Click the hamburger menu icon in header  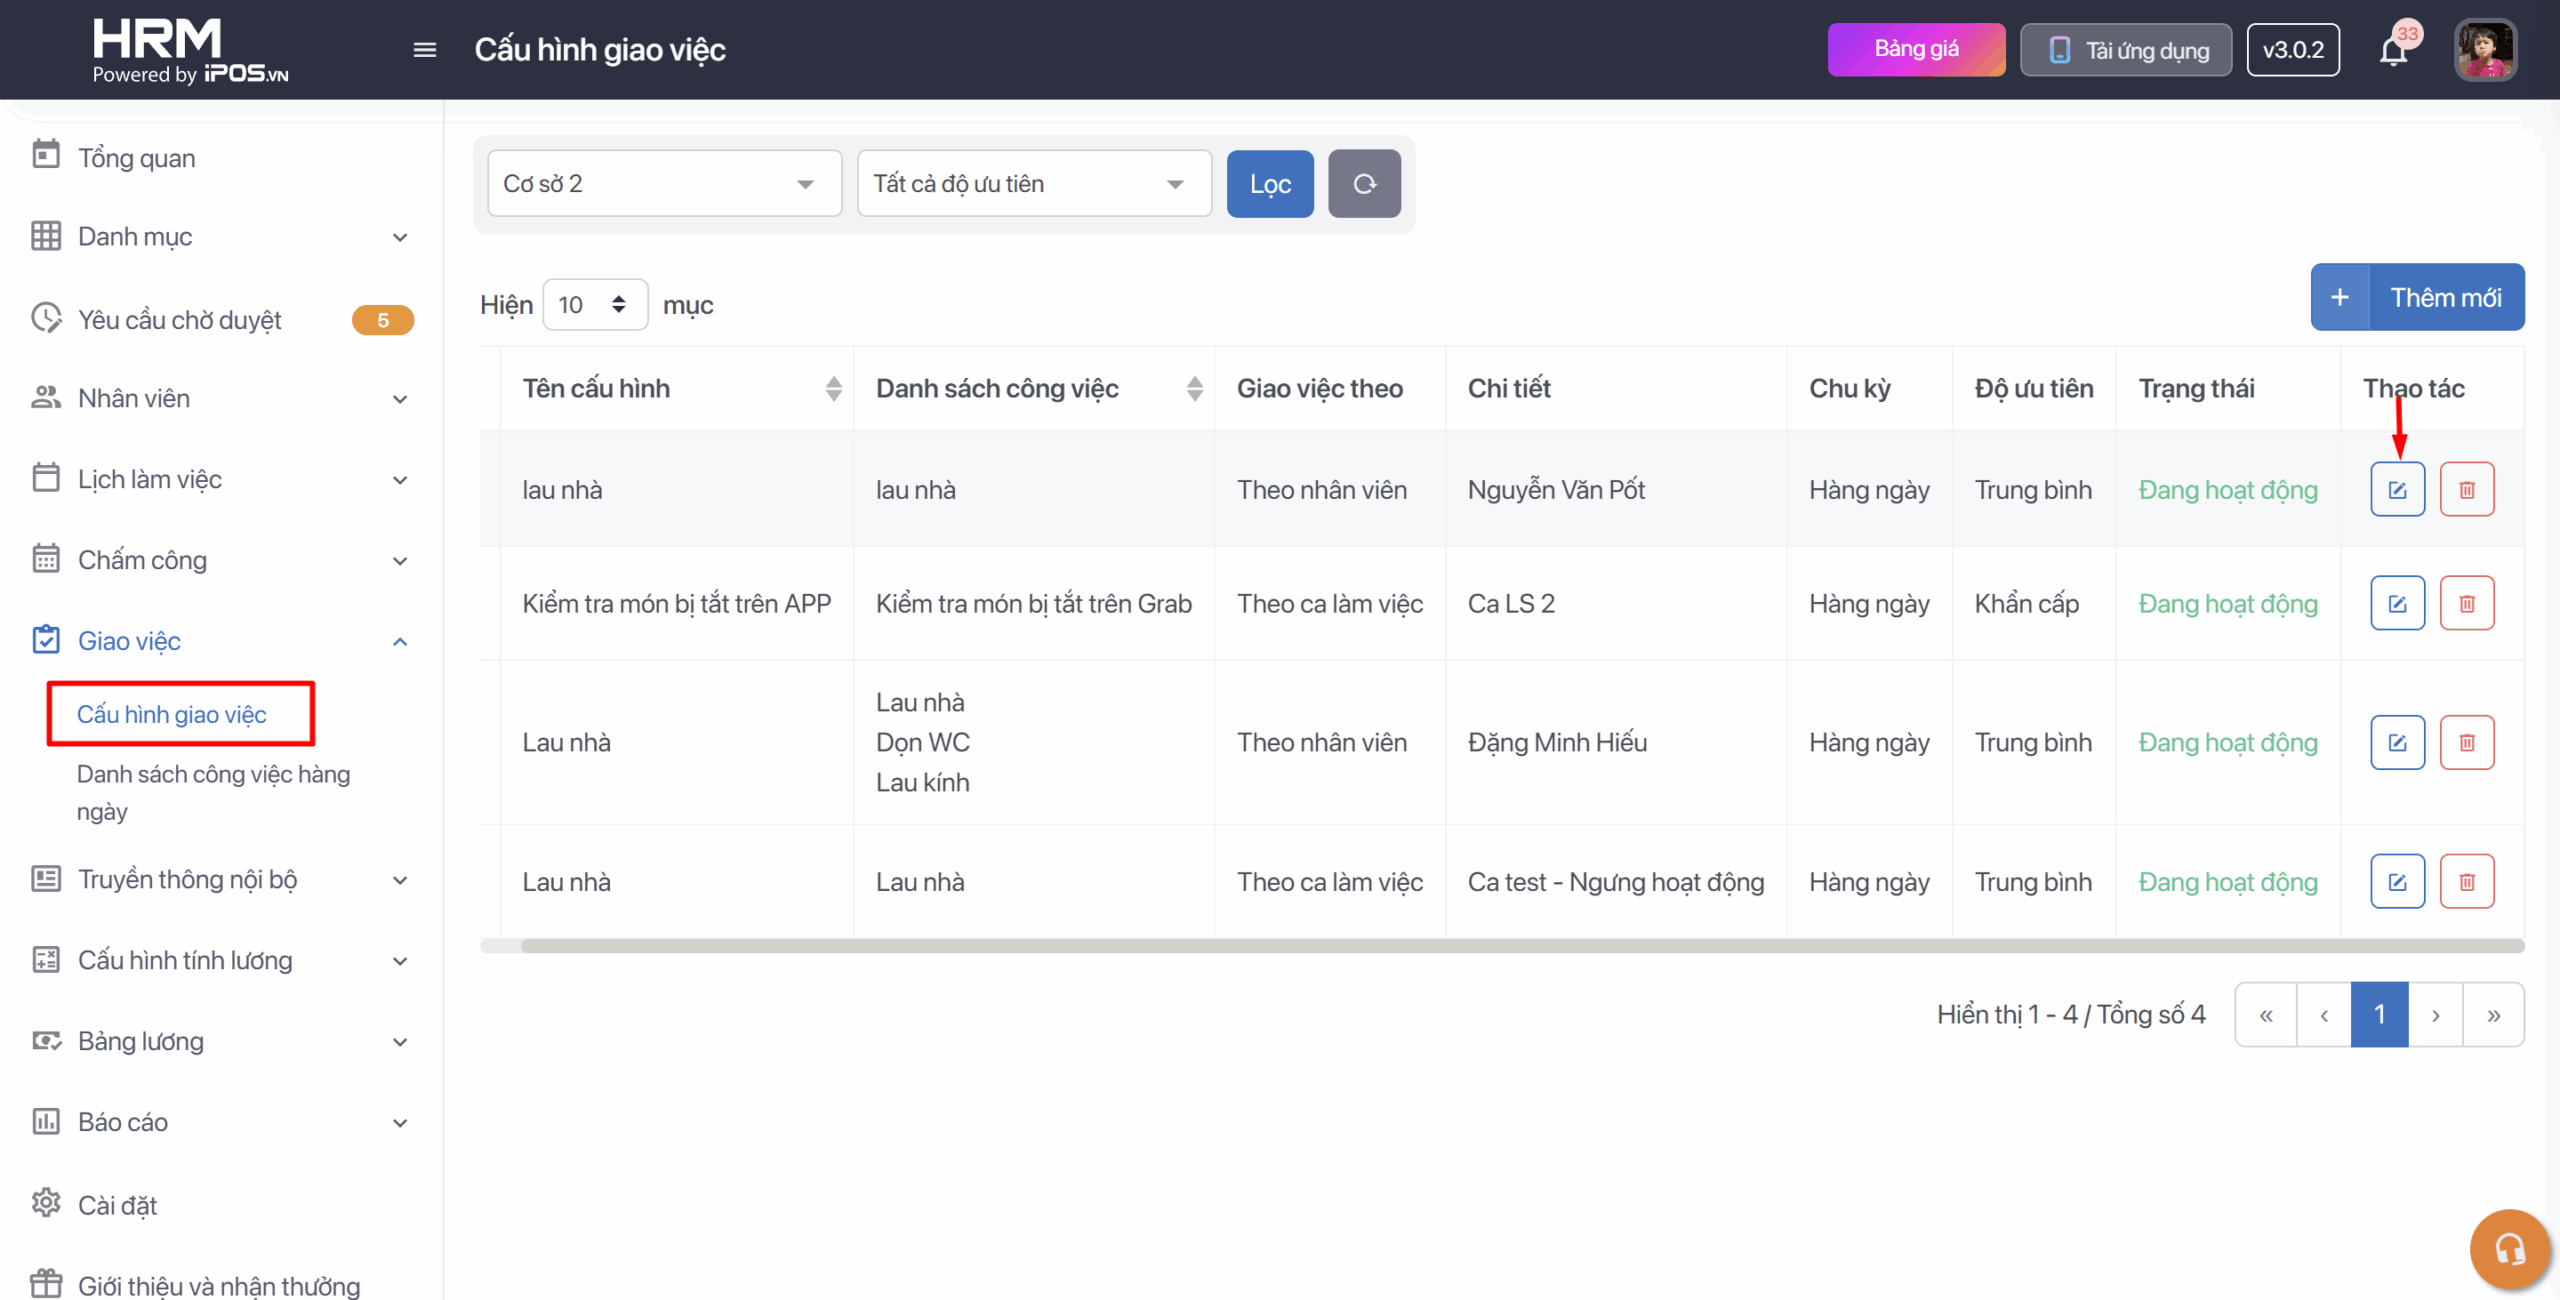(425, 50)
